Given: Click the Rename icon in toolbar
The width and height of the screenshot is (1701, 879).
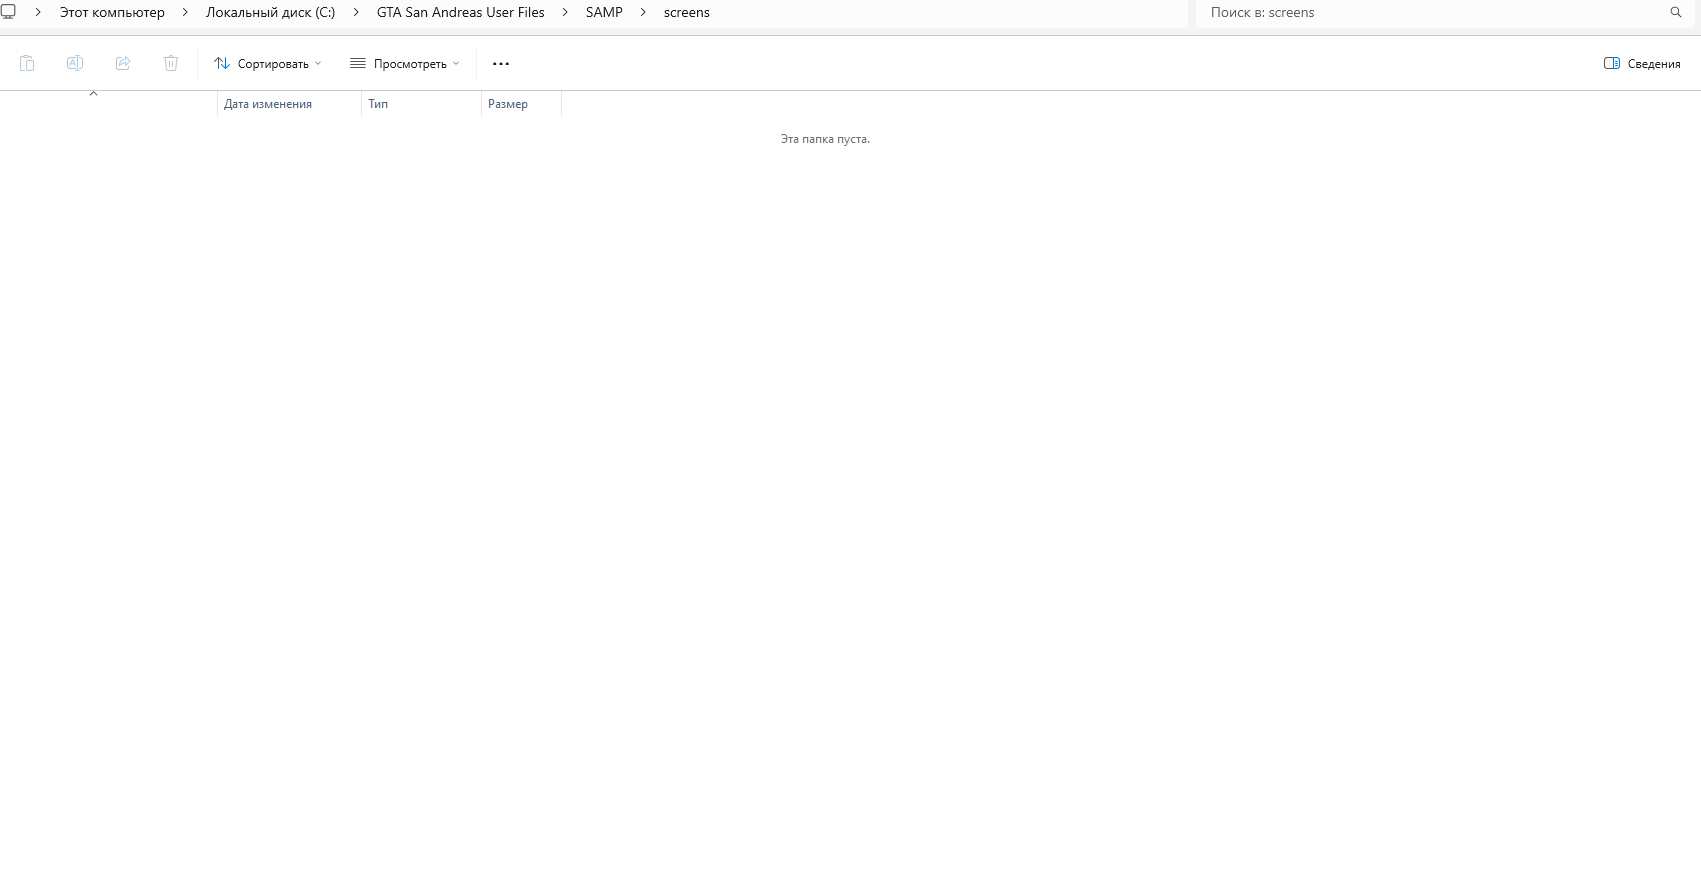Looking at the screenshot, I should pos(75,63).
